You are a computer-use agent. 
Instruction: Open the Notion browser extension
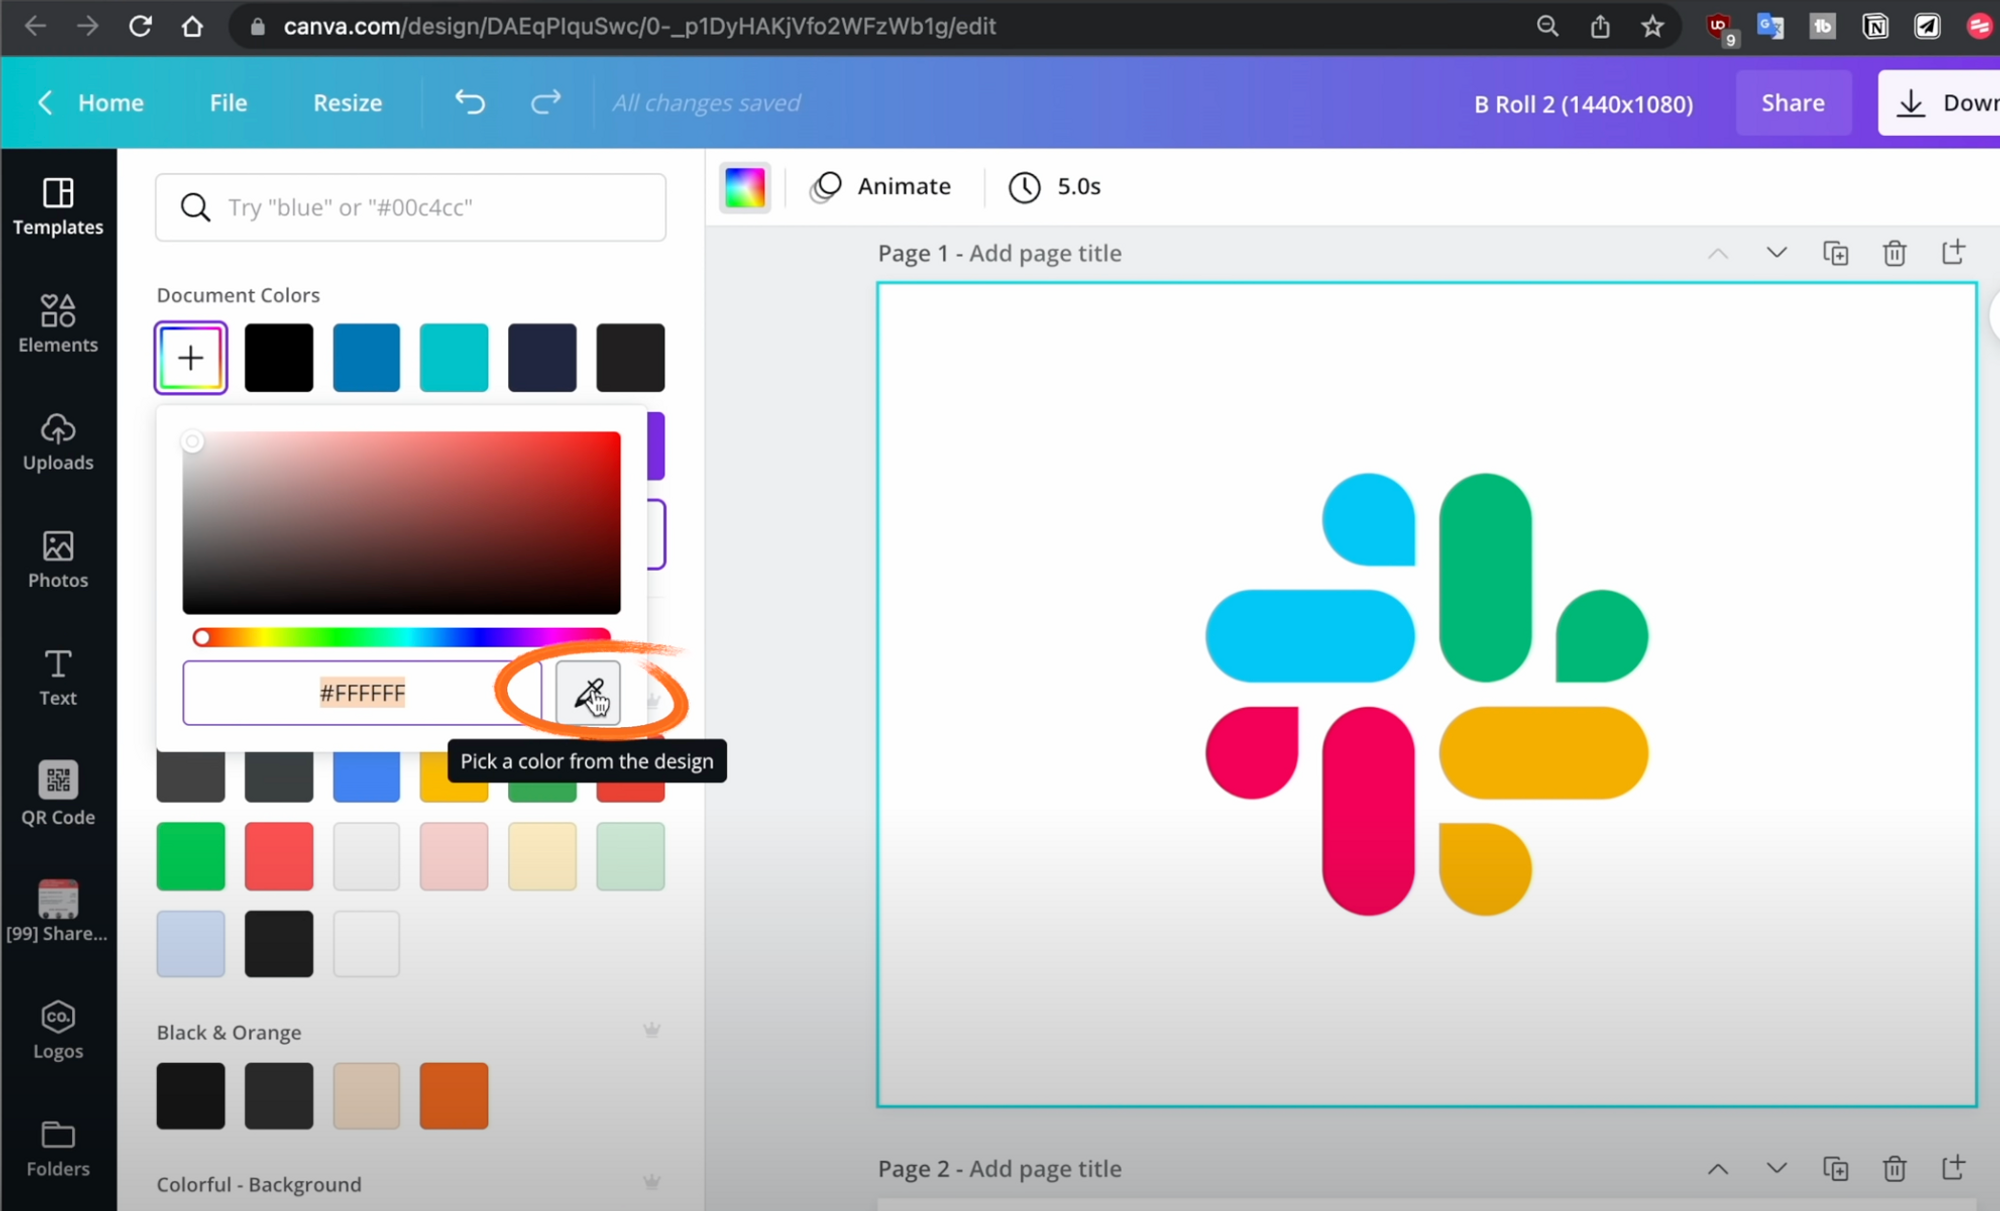pyautogui.click(x=1875, y=26)
